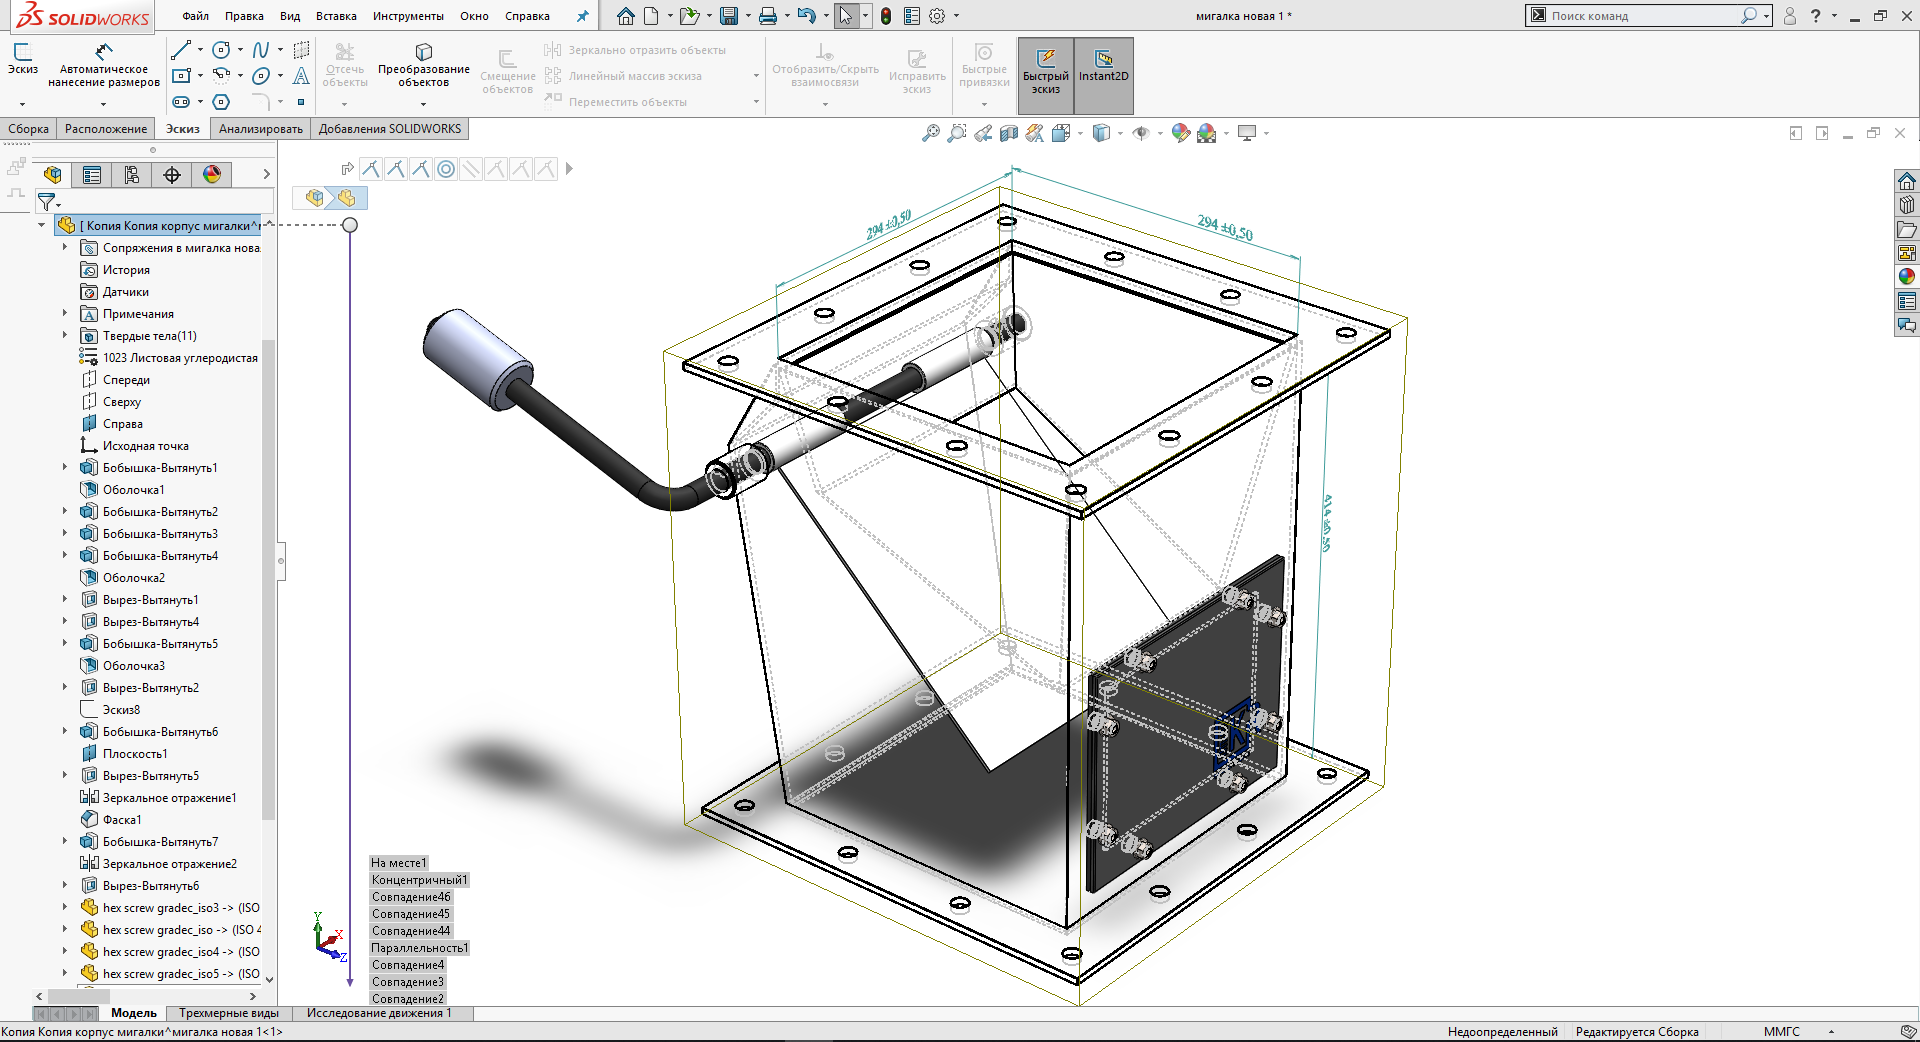Viewport: 1920px width, 1042px height.
Task: Toggle the Быстрый эскиз button
Action: click(x=1045, y=75)
